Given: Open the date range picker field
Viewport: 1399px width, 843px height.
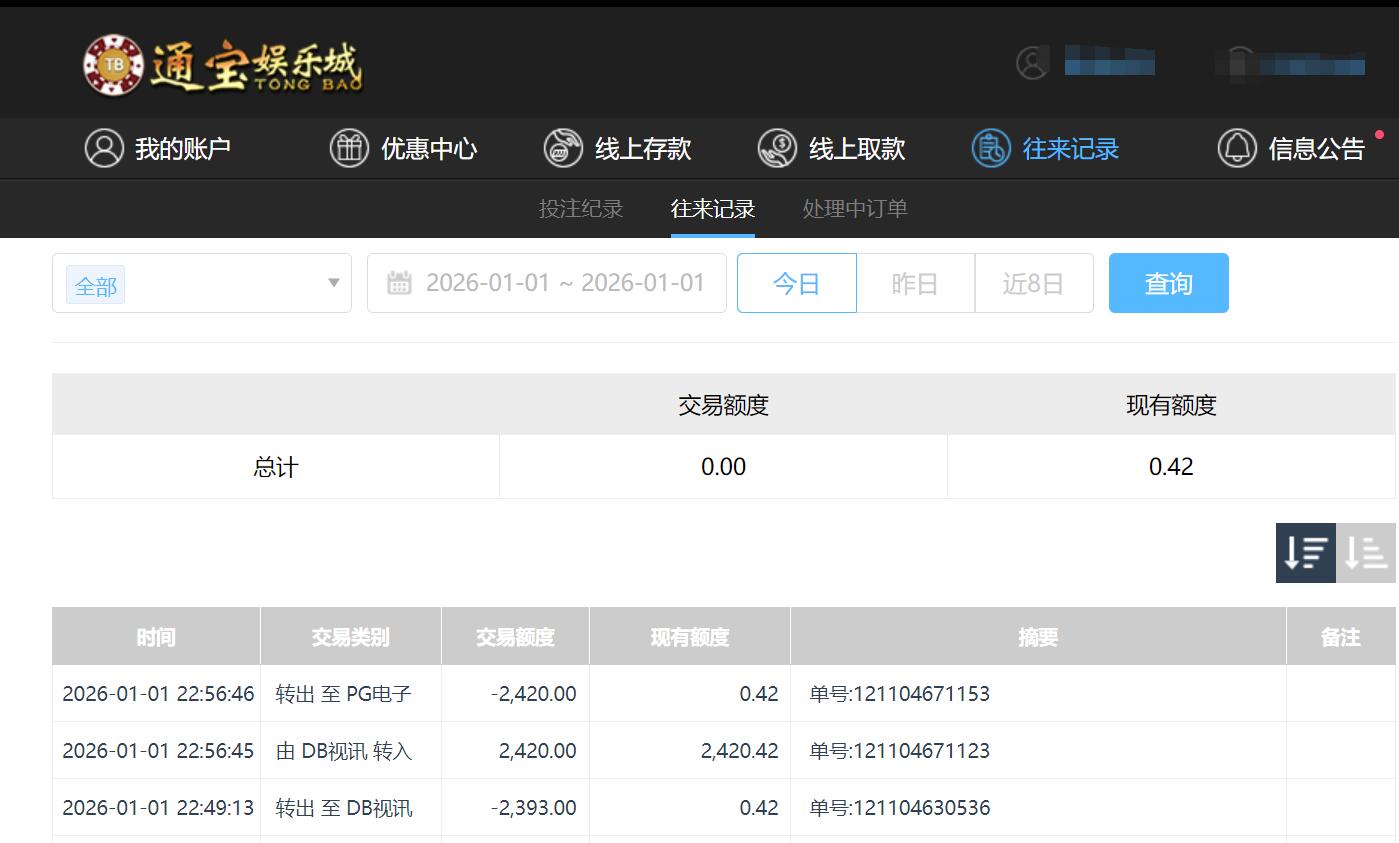Looking at the screenshot, I should (560, 282).
